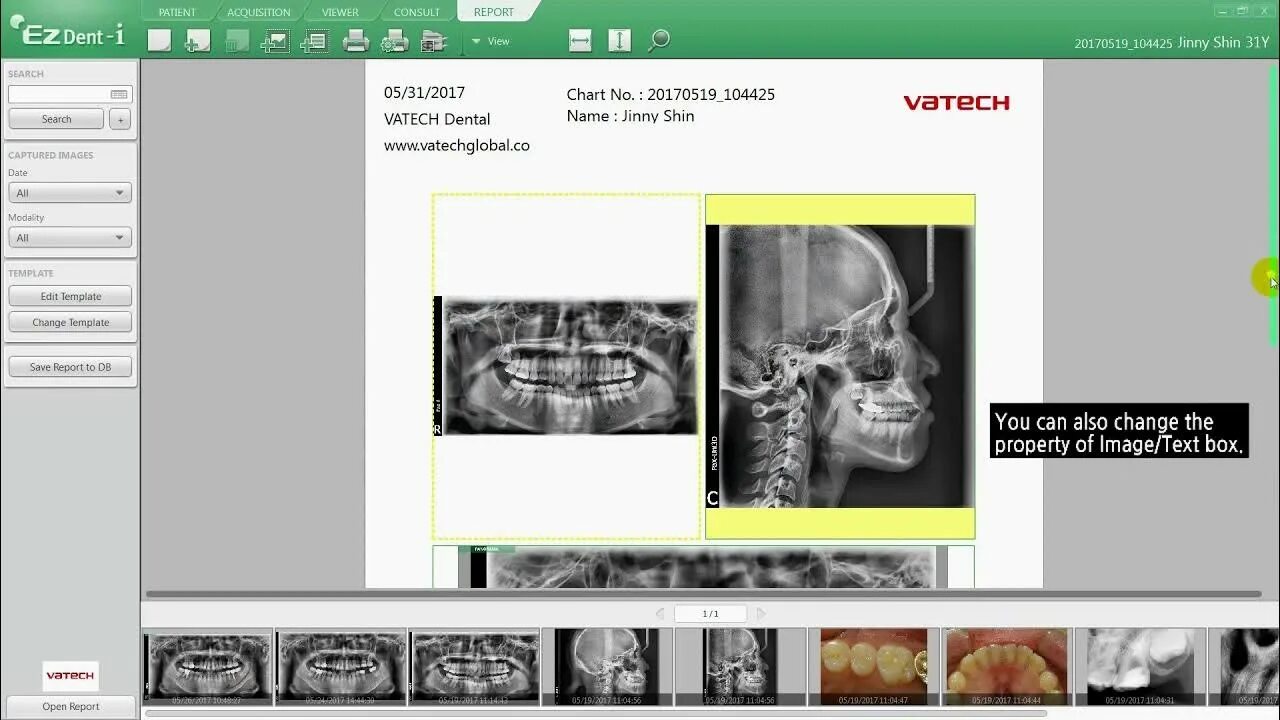The height and width of the screenshot is (720, 1280).
Task: Click the Search button
Action: click(x=56, y=119)
